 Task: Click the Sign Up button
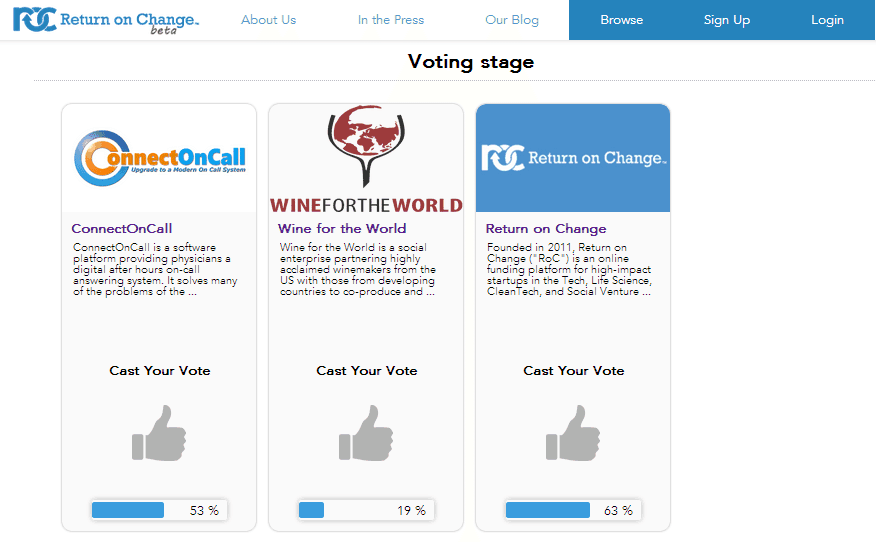(726, 20)
